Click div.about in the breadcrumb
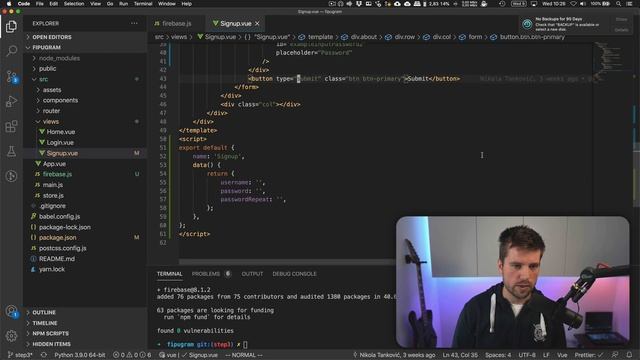The height and width of the screenshot is (360, 640). tap(359, 37)
